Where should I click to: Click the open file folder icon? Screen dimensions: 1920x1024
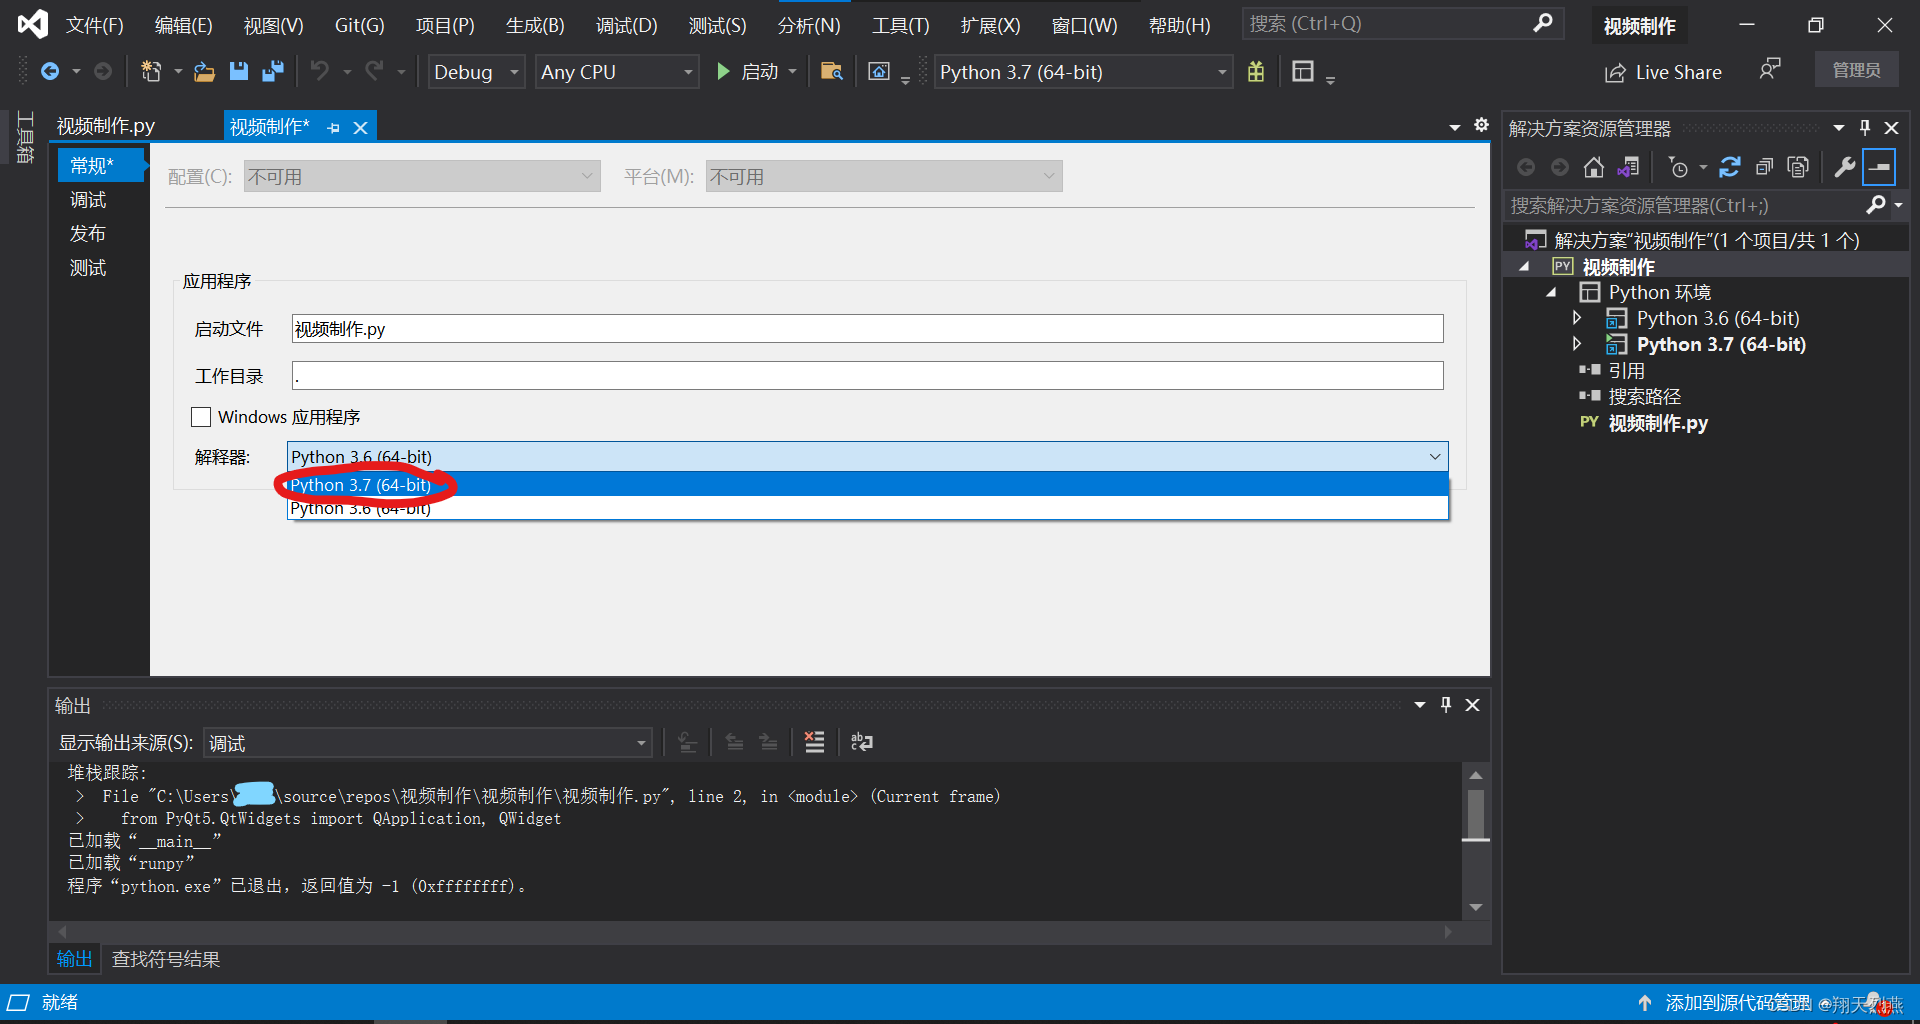point(204,71)
